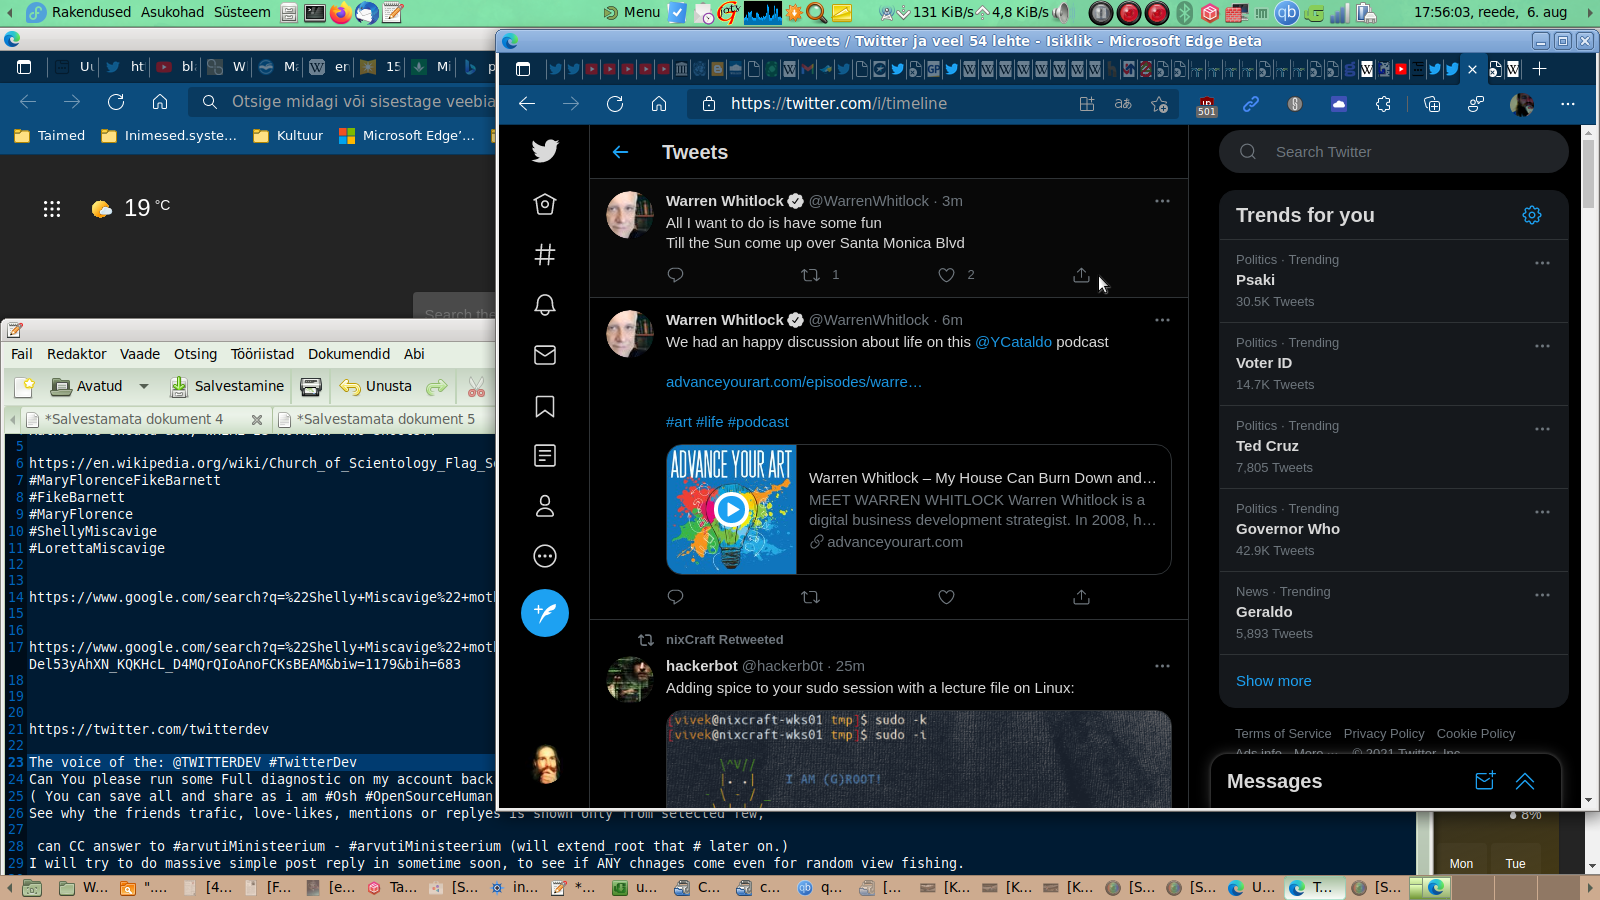Open the Explore hashtag icon in Twitter sidebar
The width and height of the screenshot is (1600, 900).
coord(545,254)
